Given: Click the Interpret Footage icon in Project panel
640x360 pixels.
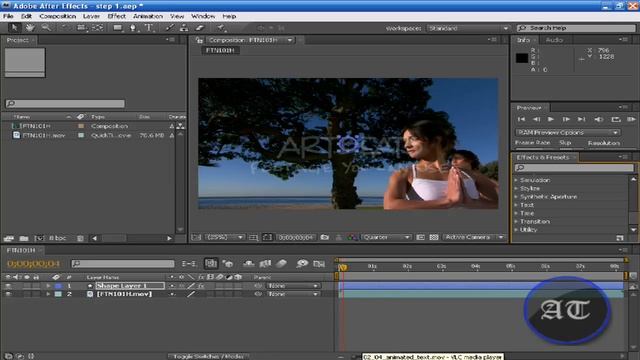Looking at the screenshot, I should tap(9, 238).
